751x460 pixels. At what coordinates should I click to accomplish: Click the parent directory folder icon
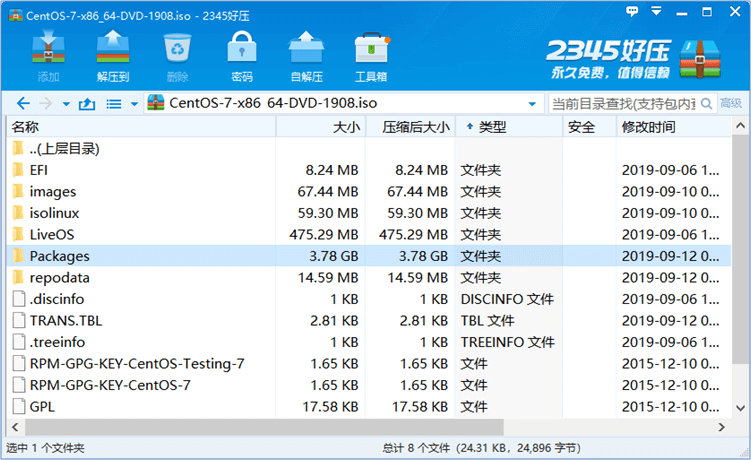click(x=18, y=148)
